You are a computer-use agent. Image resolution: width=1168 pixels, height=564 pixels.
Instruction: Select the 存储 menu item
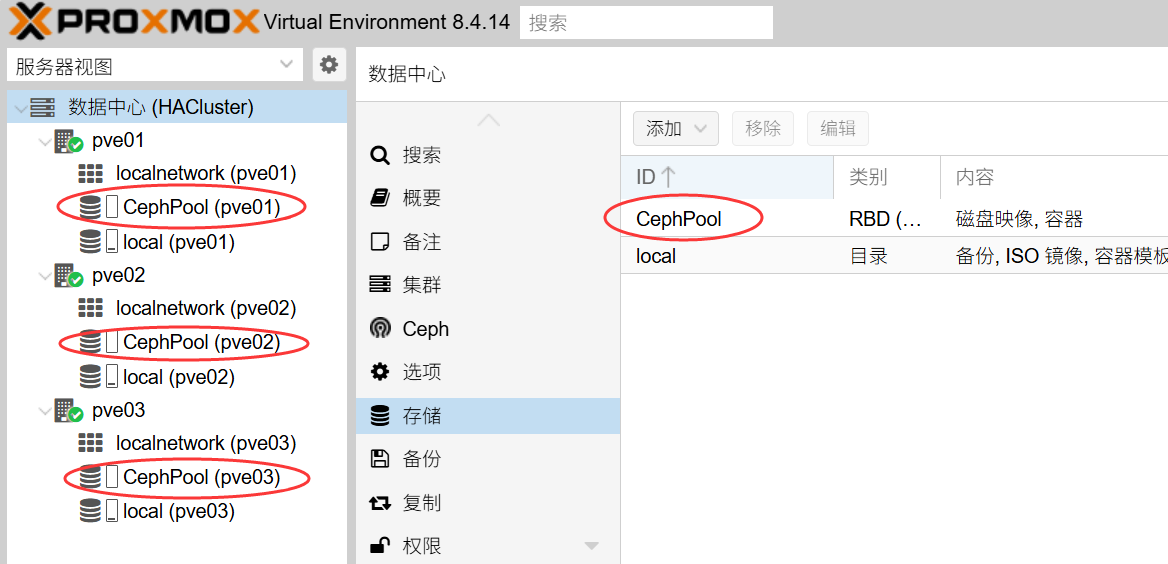[488, 416]
